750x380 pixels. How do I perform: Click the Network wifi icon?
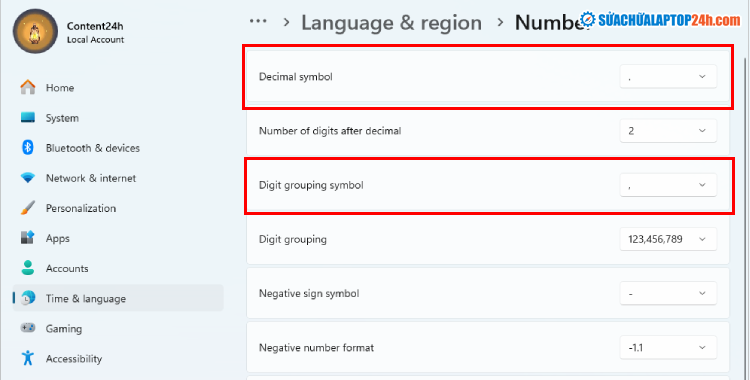click(28, 178)
